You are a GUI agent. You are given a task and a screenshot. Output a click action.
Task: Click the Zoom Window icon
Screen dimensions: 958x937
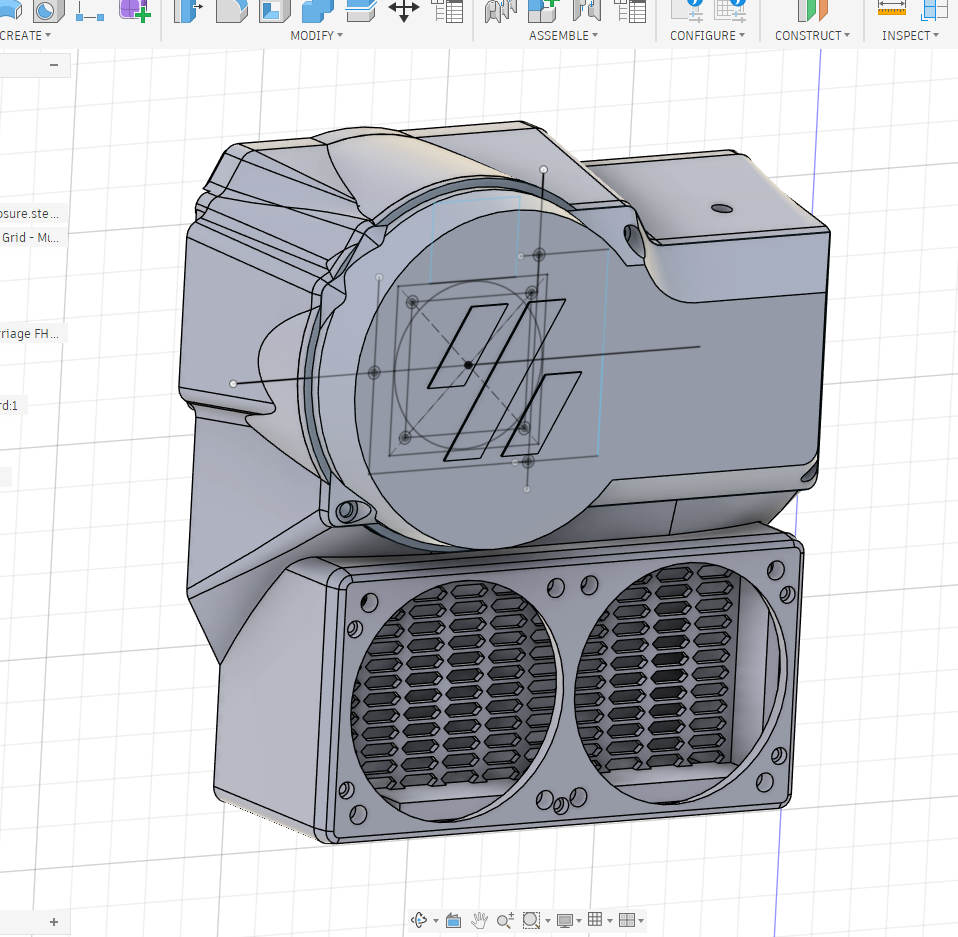(x=531, y=920)
